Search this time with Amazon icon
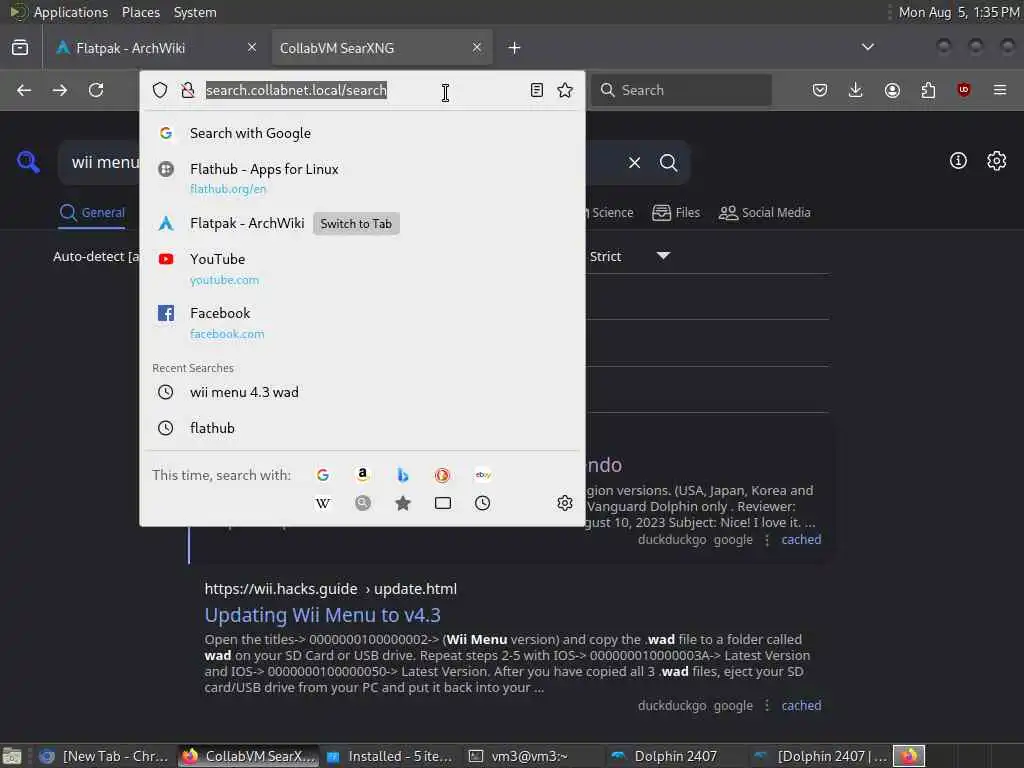Viewport: 1024px width, 768px height. tap(362, 475)
